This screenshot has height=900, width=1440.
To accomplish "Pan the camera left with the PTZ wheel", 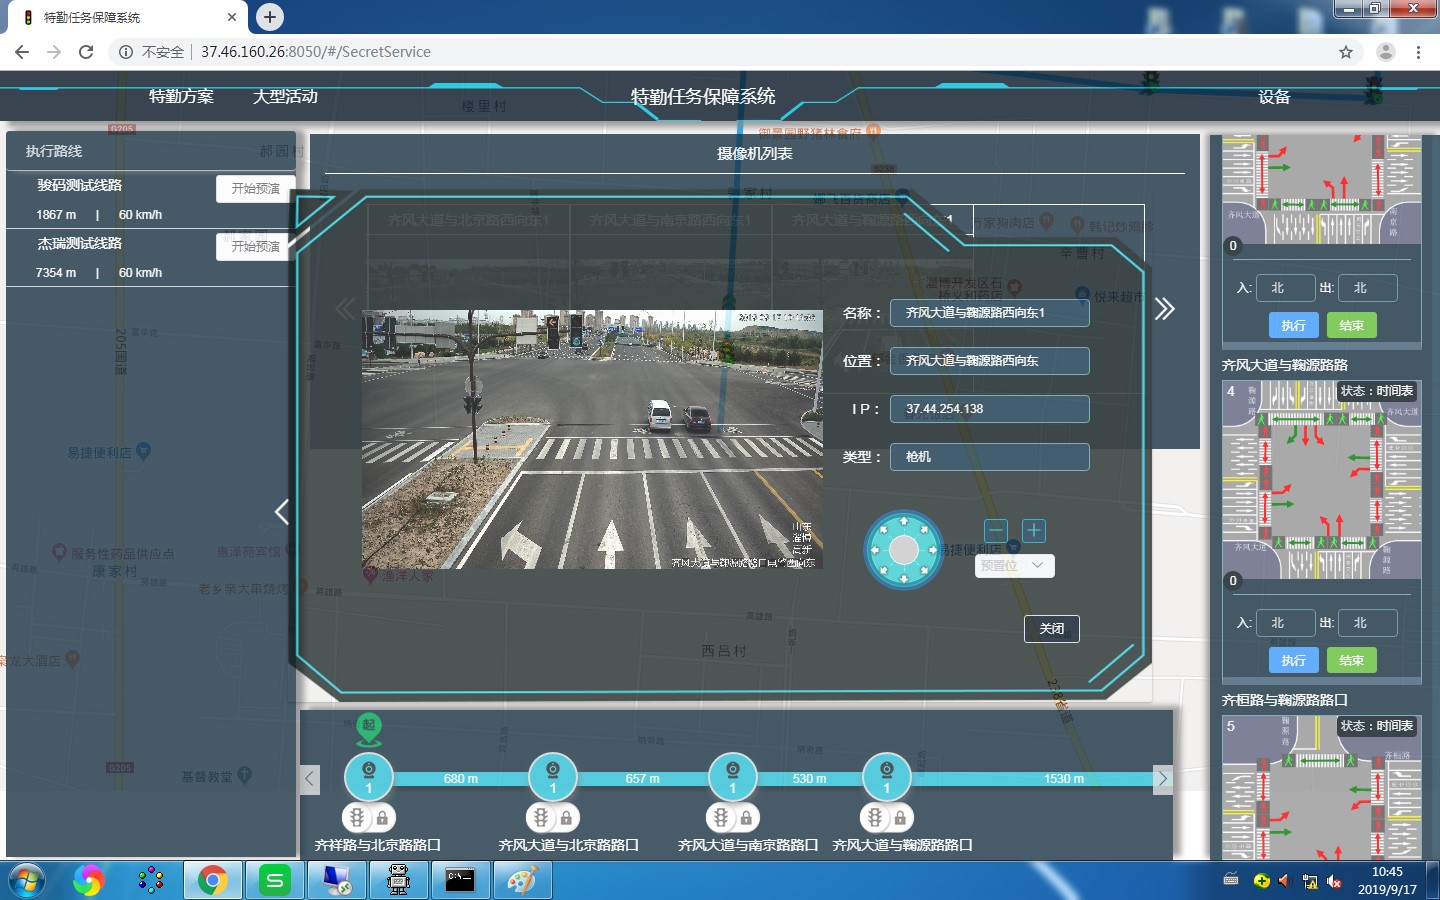I will pyautogui.click(x=875, y=550).
